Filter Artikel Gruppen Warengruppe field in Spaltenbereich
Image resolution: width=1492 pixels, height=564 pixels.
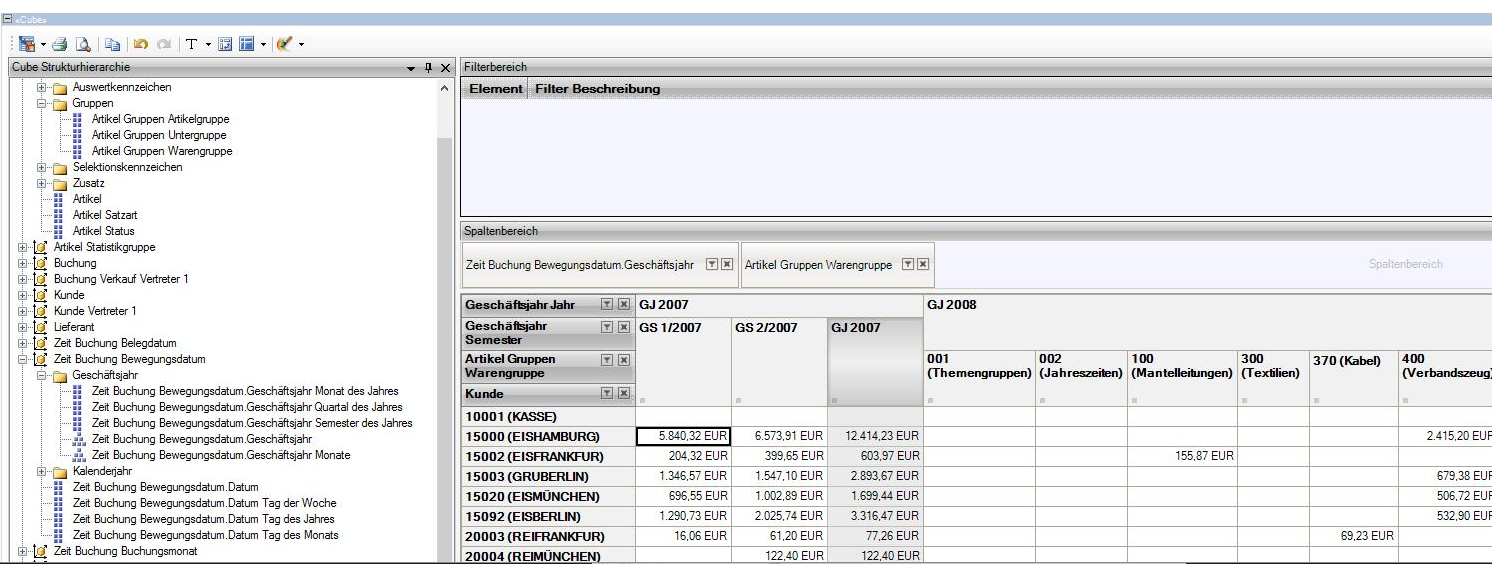click(x=908, y=264)
